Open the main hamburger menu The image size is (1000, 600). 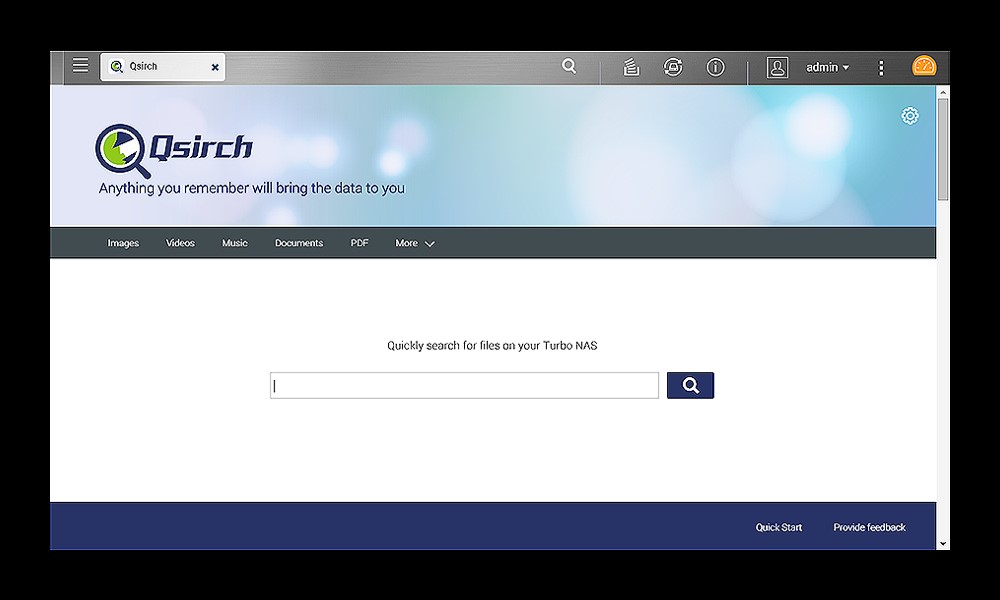pos(80,66)
